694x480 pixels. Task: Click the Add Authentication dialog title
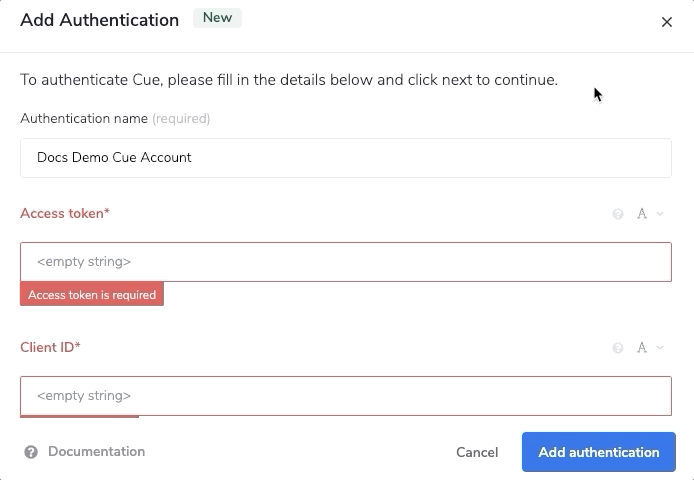coord(100,20)
